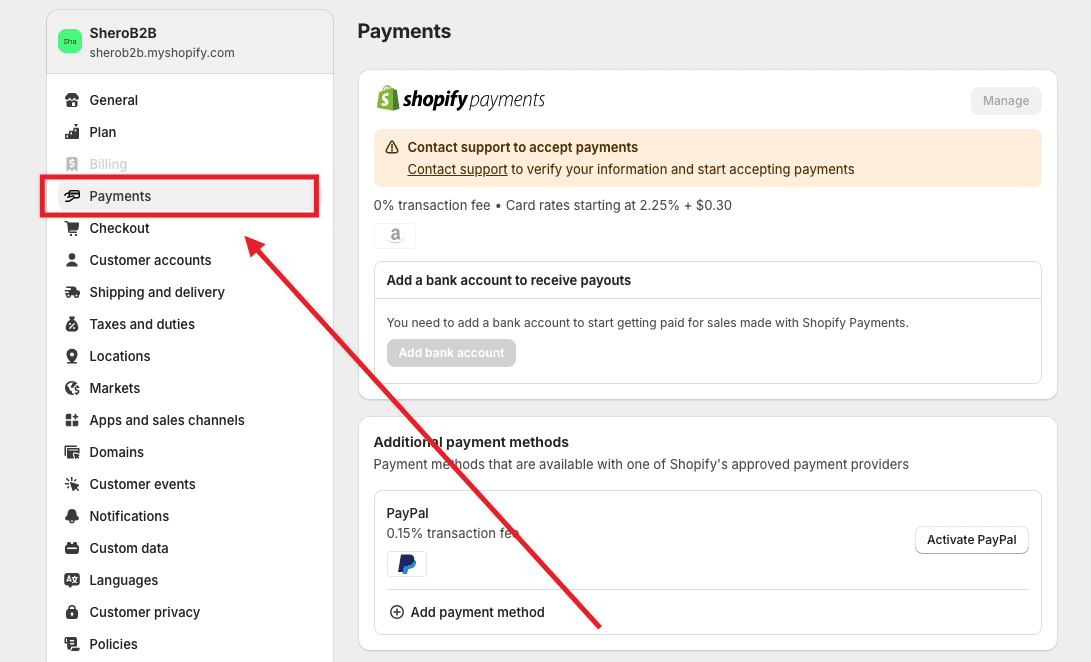The width and height of the screenshot is (1091, 662).
Task: Click the Activate PayPal button
Action: click(971, 539)
